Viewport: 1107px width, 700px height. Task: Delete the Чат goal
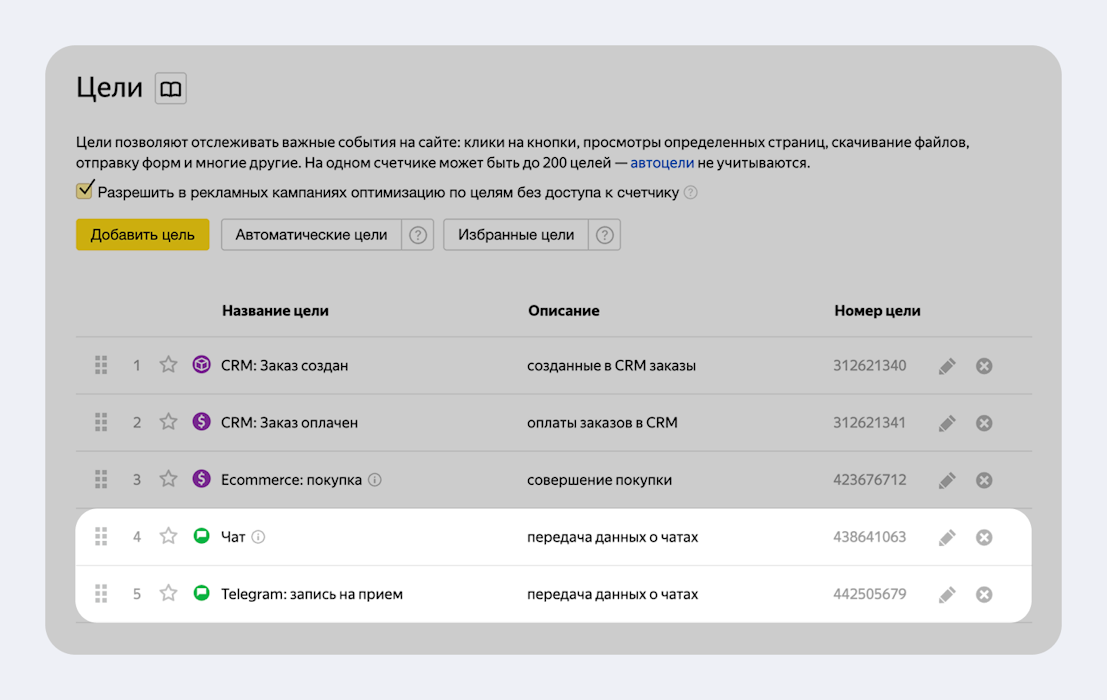pyautogui.click(x=984, y=537)
